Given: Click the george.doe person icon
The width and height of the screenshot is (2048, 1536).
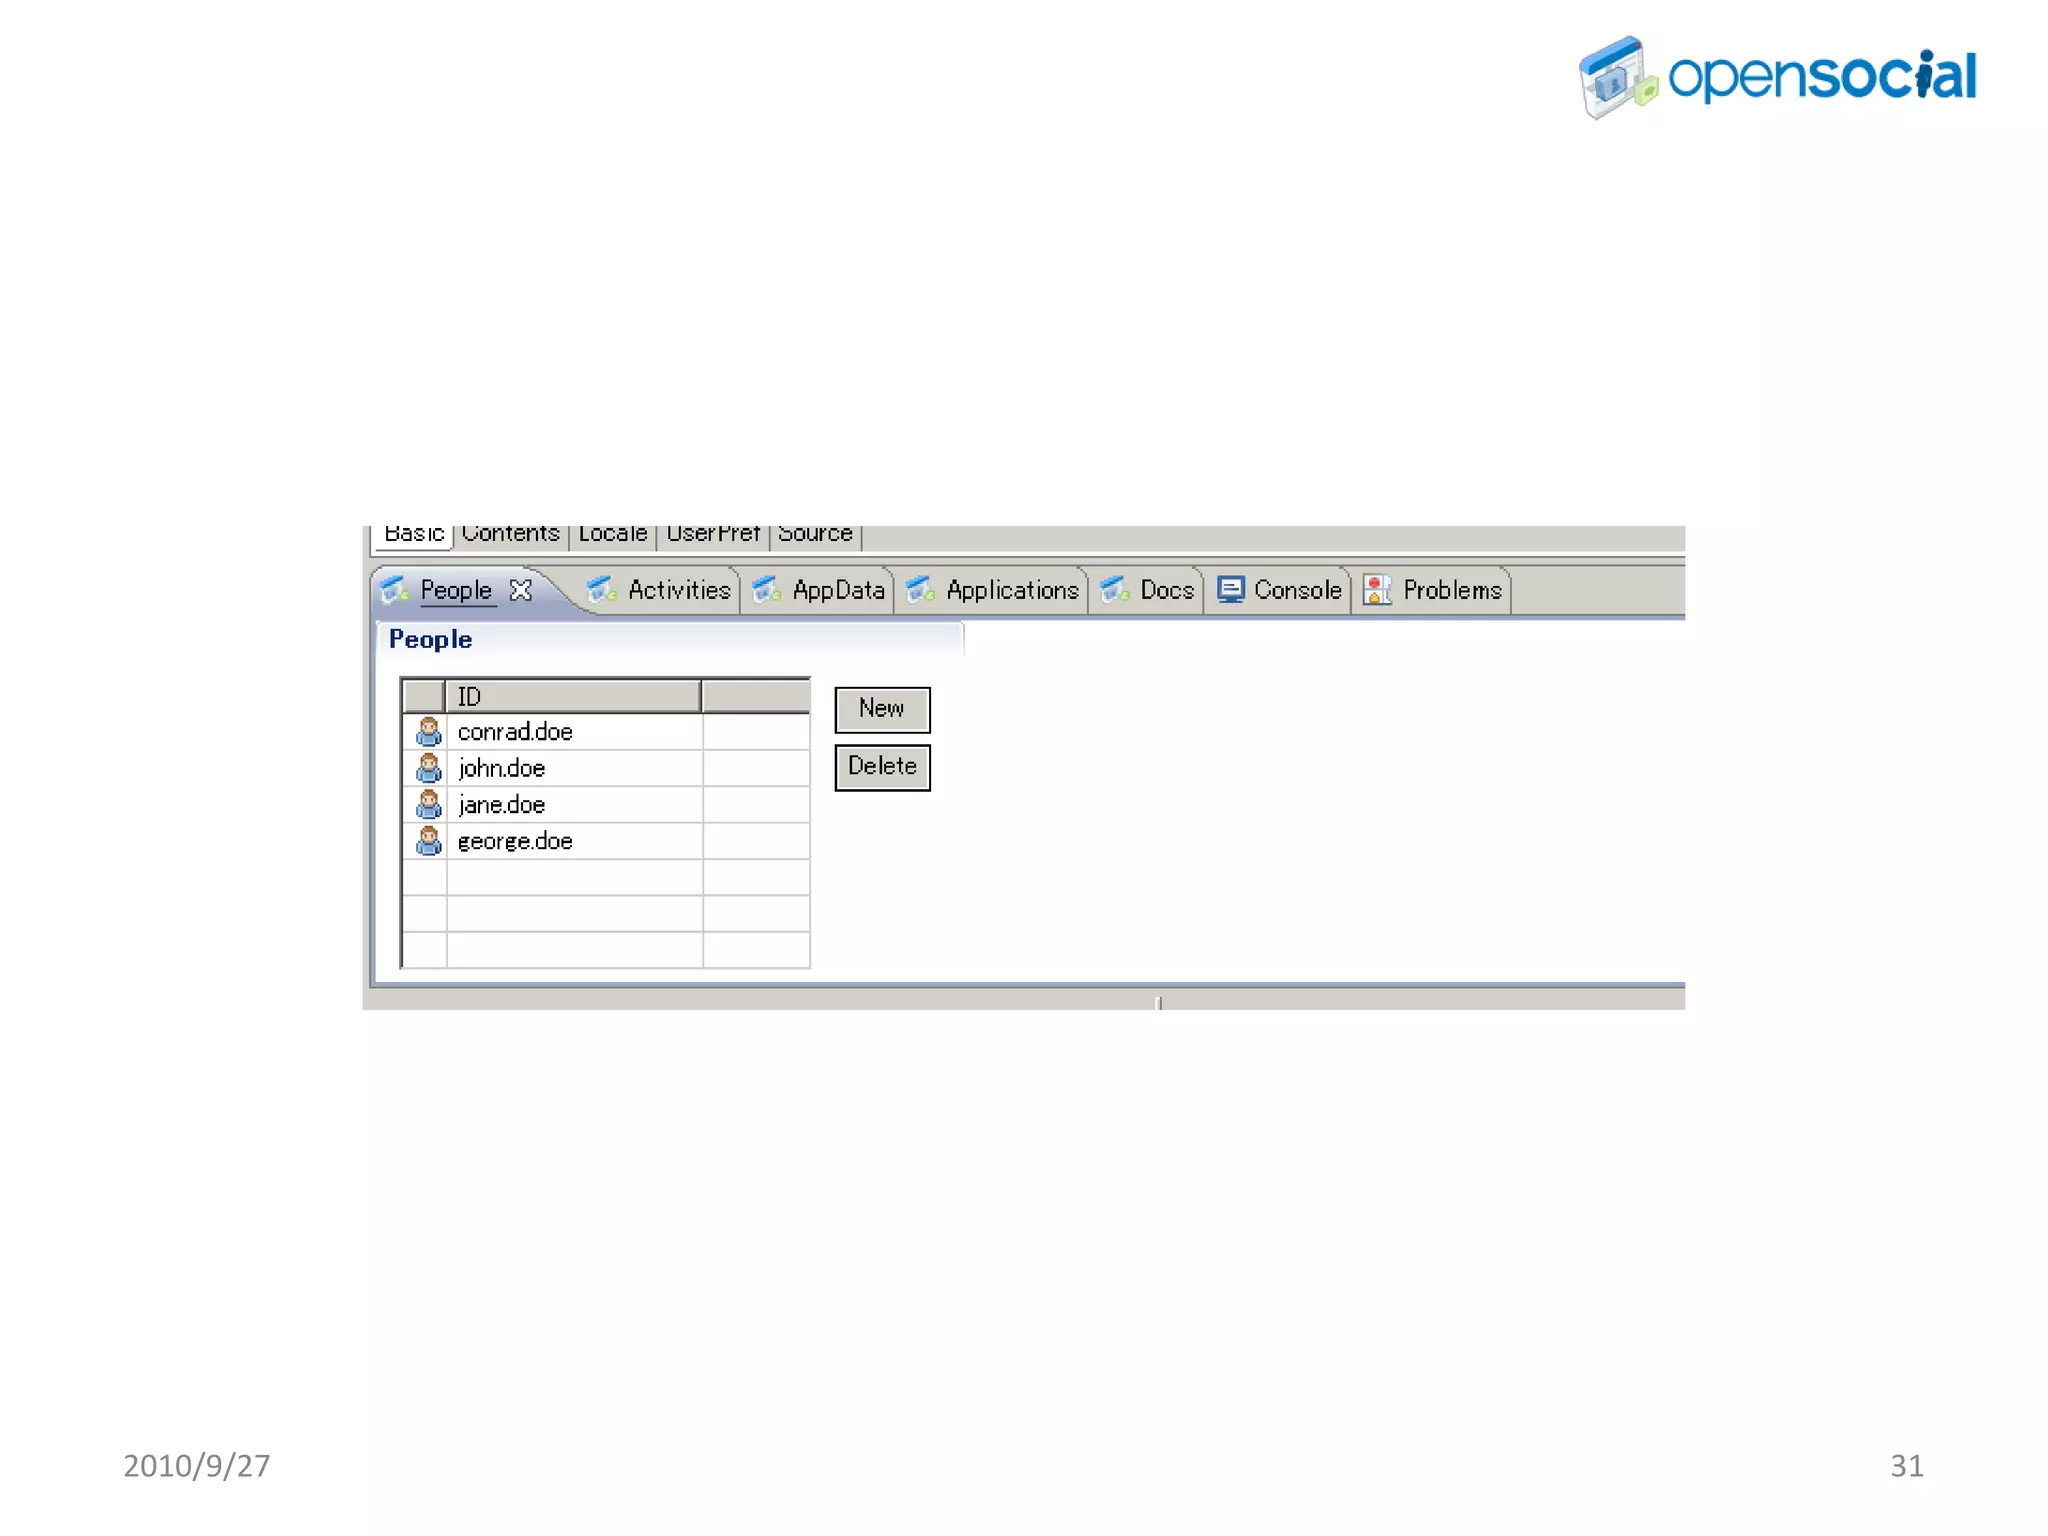Looking at the screenshot, I should click(x=428, y=841).
